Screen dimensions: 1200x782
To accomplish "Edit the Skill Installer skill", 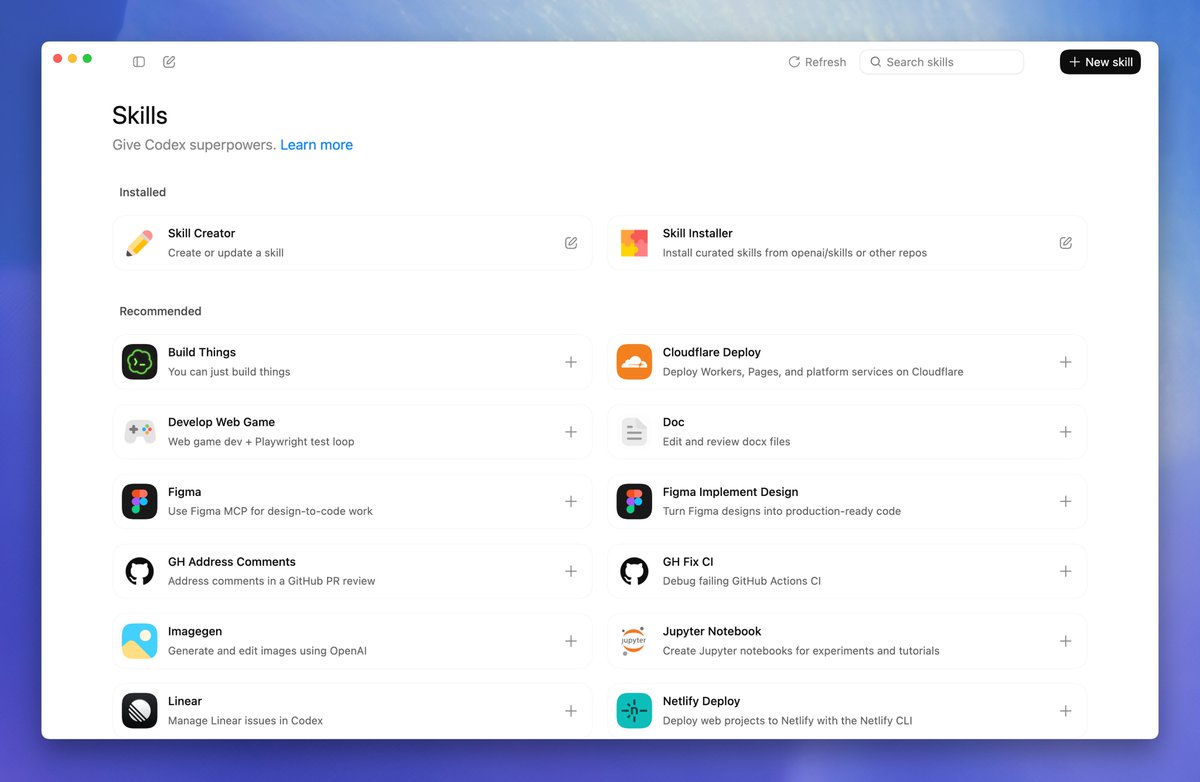I will pos(1066,243).
